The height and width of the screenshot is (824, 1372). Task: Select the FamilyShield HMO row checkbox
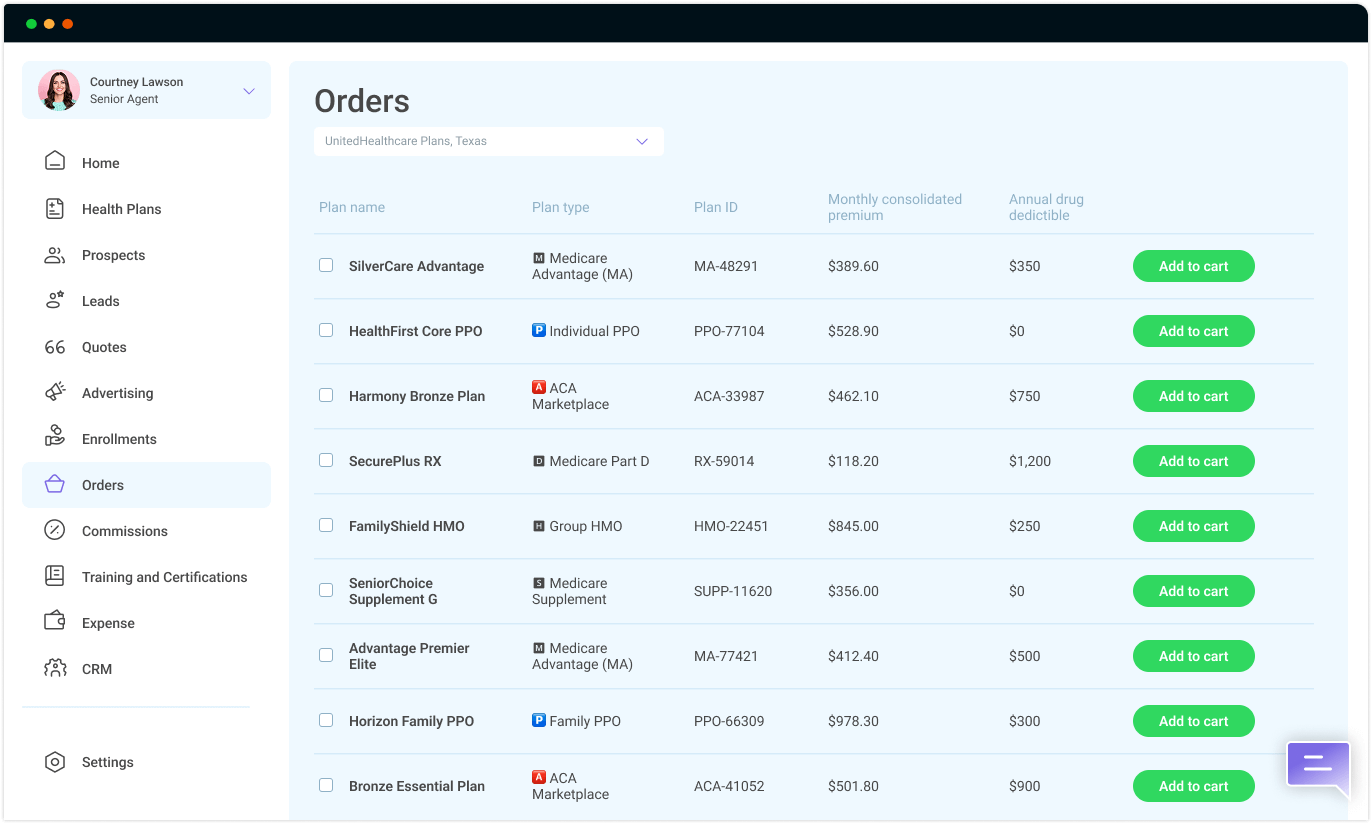(x=326, y=525)
